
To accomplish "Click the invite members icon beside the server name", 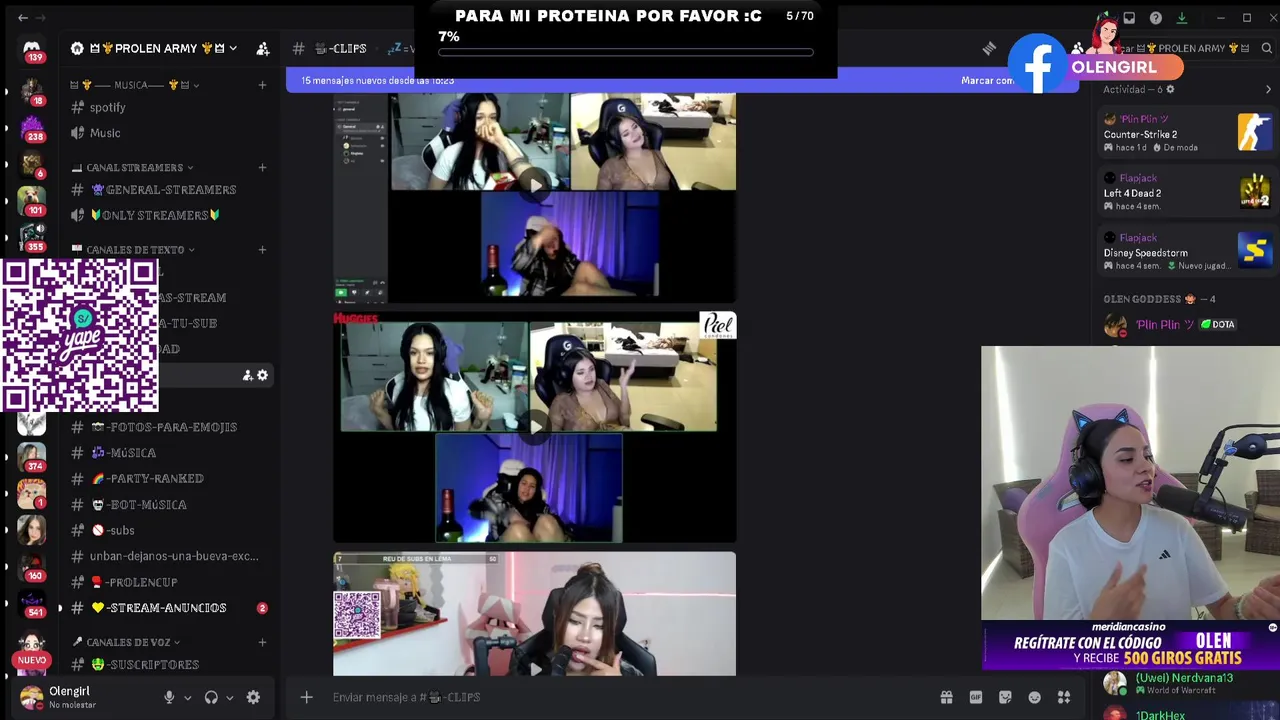I will (262, 48).
